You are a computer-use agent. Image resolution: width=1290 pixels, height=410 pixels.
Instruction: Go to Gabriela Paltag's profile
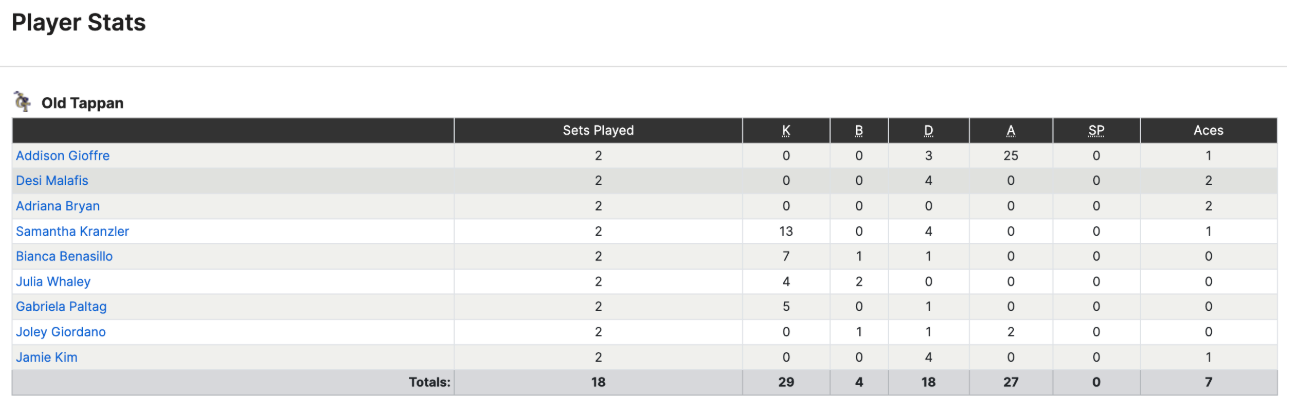[x=61, y=307]
